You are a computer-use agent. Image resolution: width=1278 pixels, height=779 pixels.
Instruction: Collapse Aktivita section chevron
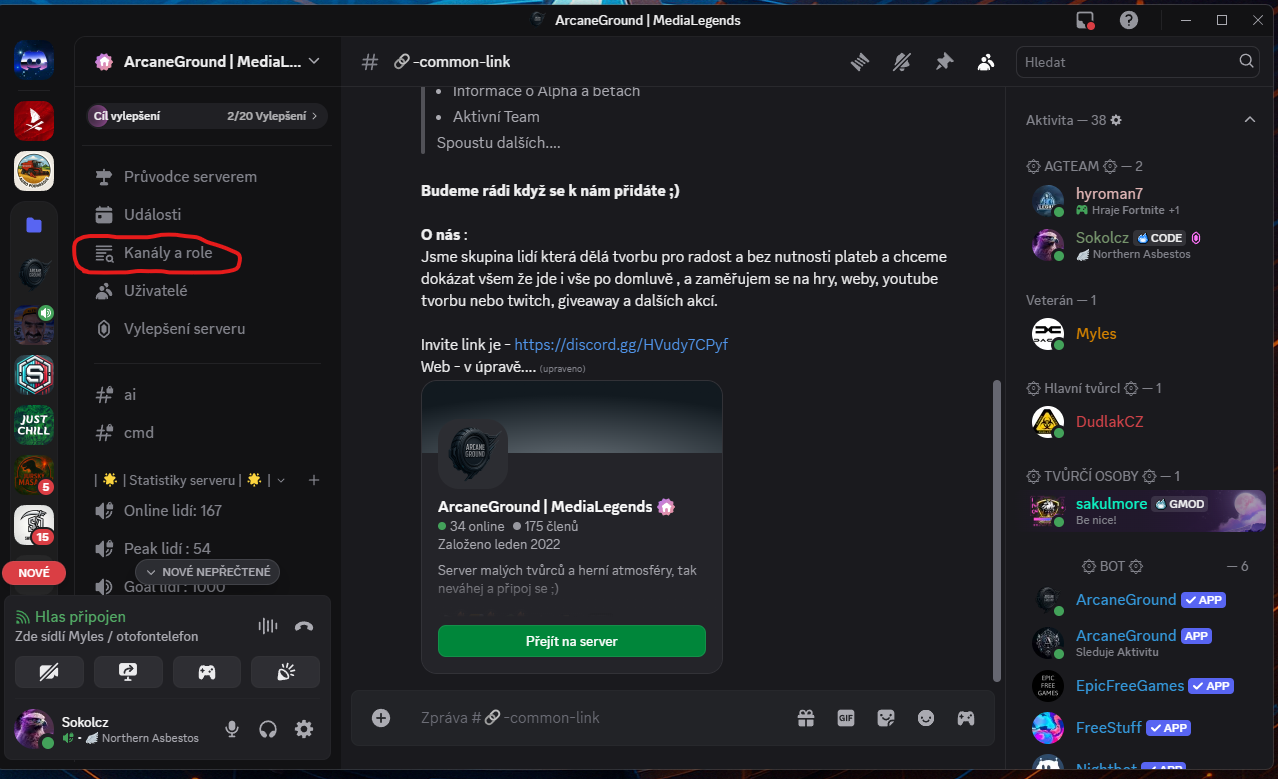[1249, 120]
